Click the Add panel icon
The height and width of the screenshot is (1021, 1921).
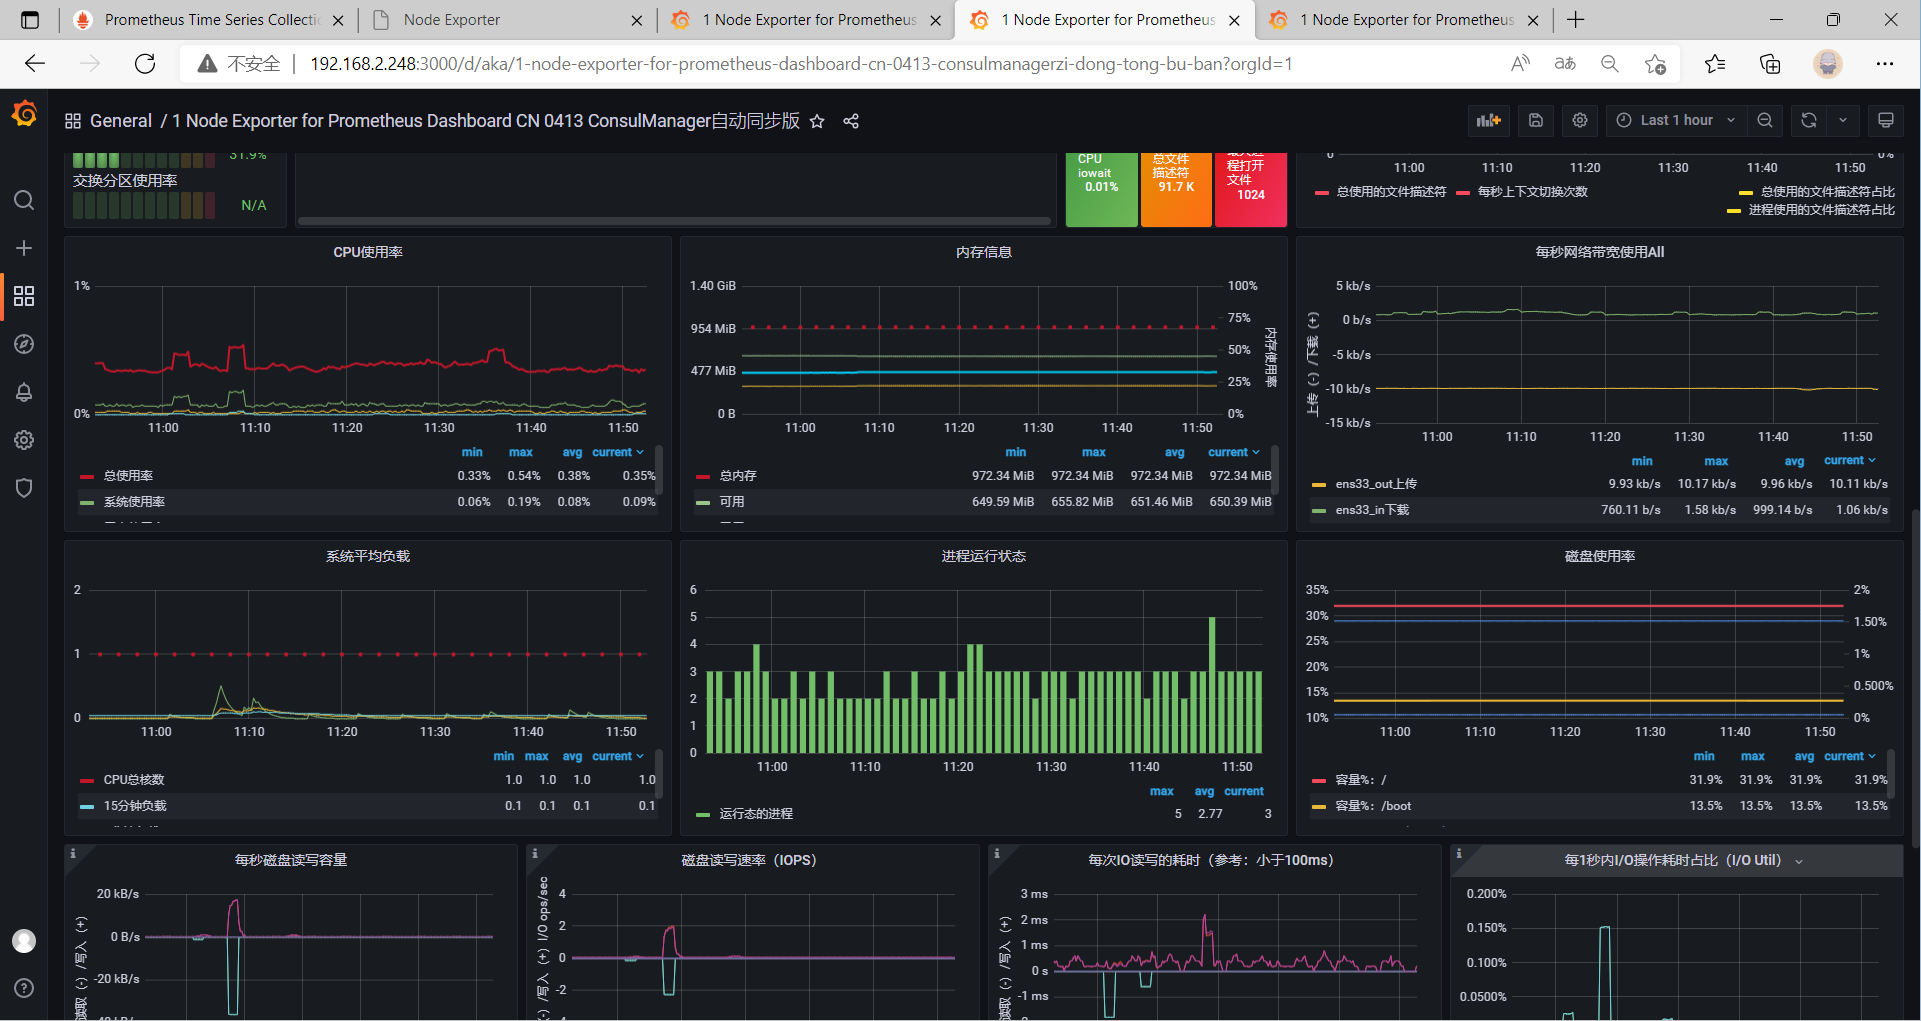[x=1489, y=120]
